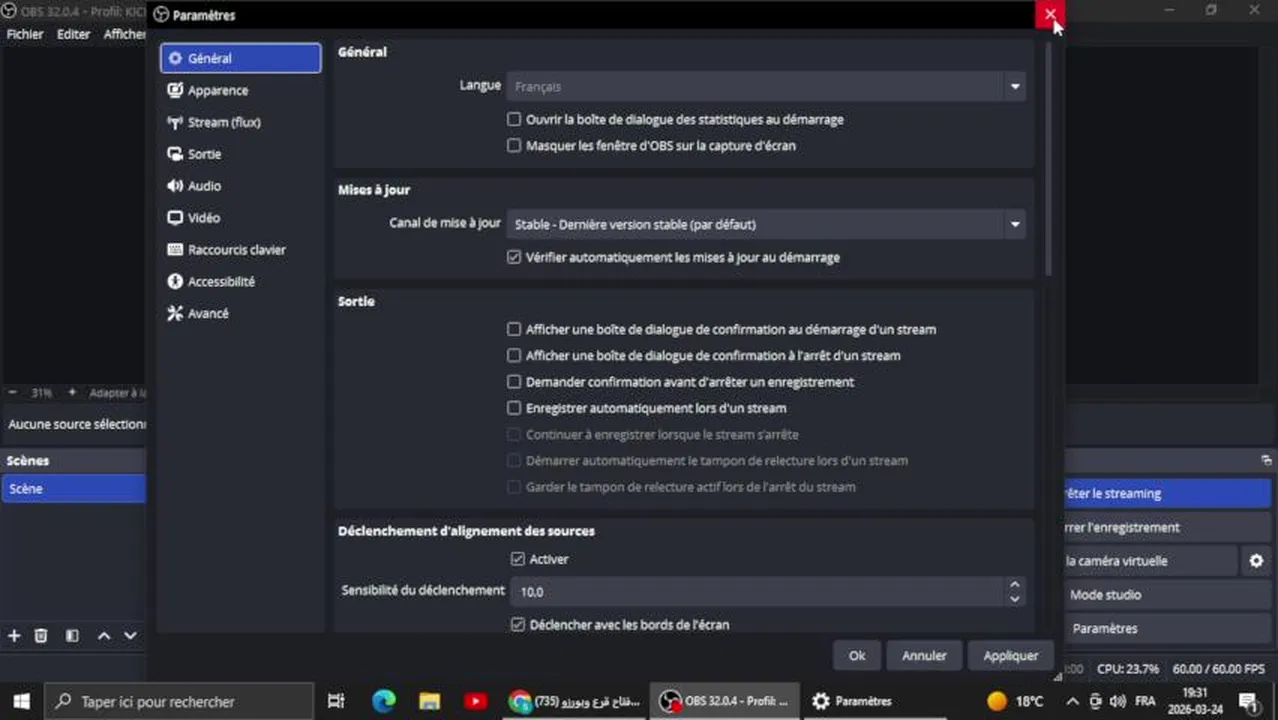The image size is (1278, 720).
Task: Enable confirmation dialog at stream start
Action: (514, 329)
